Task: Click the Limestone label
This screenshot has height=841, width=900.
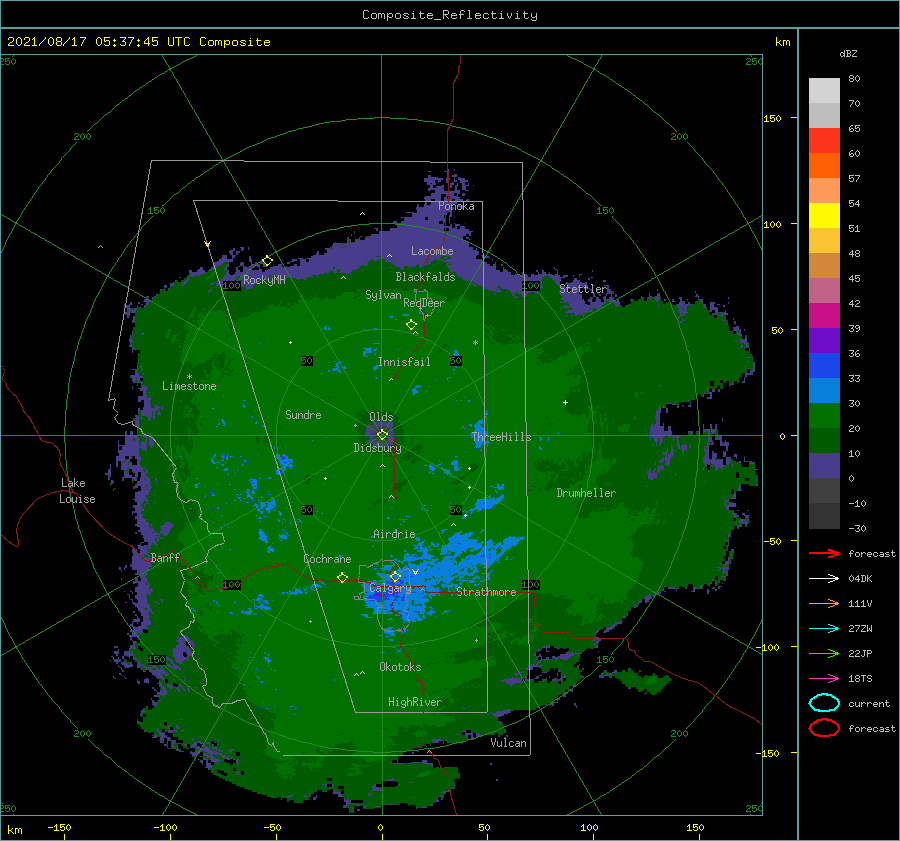Action: click(x=189, y=386)
